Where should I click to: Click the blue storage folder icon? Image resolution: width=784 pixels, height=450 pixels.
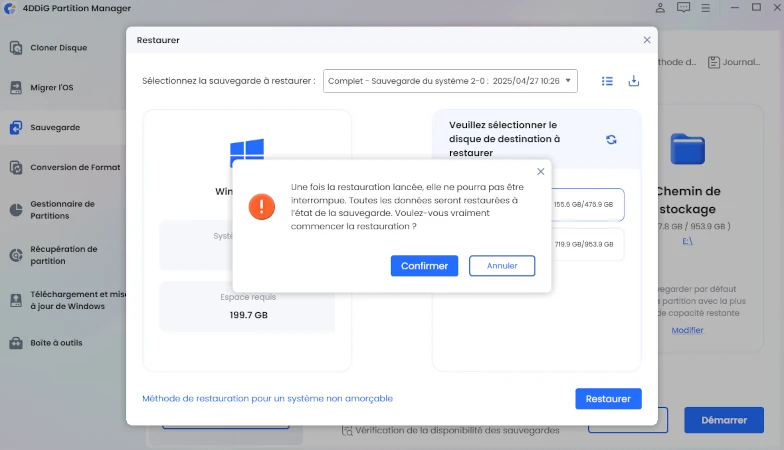[x=688, y=149]
